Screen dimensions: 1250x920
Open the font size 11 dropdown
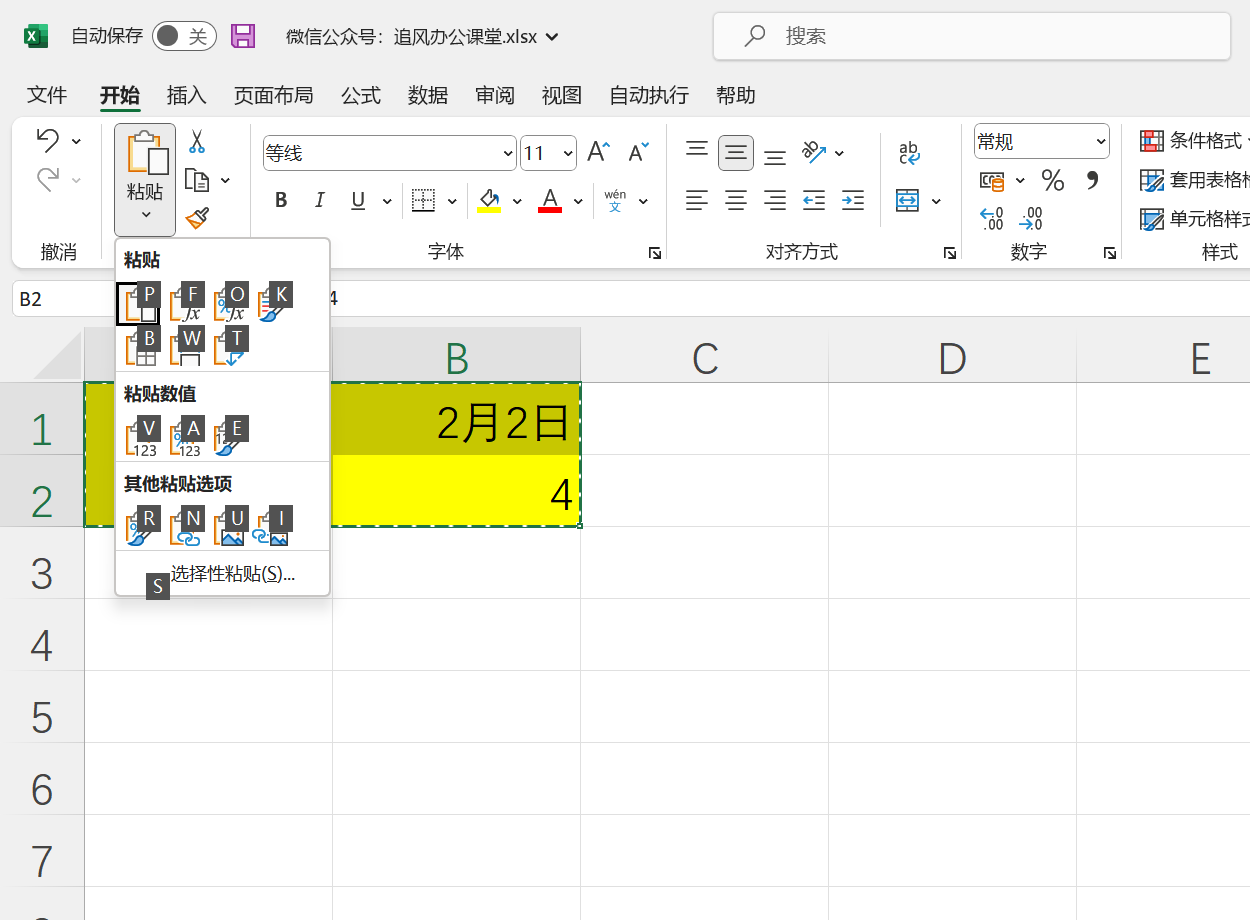click(x=568, y=153)
